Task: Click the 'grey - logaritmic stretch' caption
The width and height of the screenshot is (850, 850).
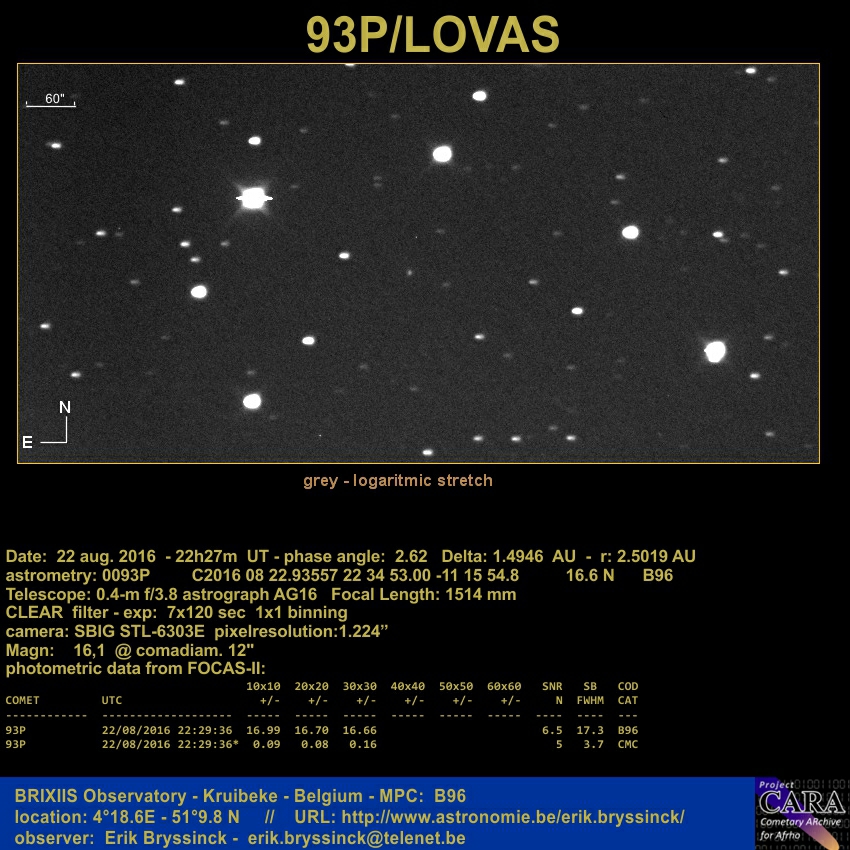Action: (398, 481)
